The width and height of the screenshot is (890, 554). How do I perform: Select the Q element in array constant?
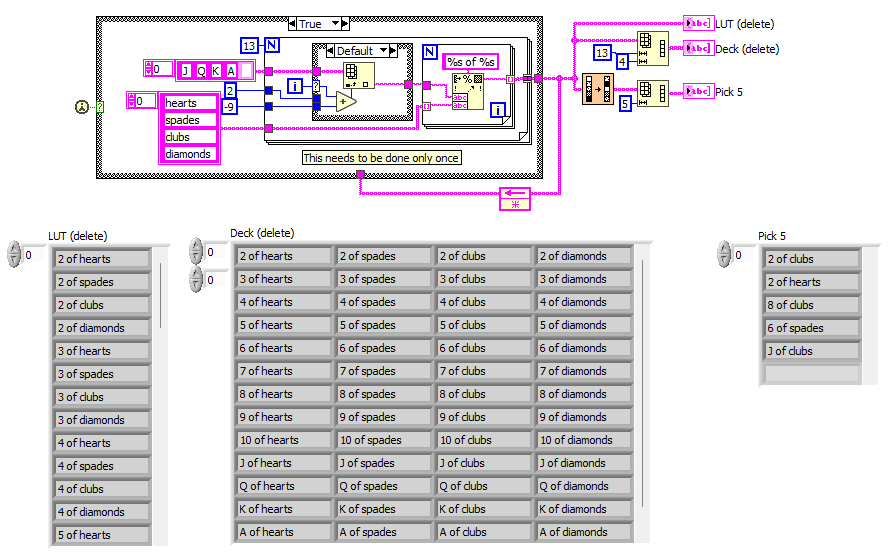click(x=200, y=71)
